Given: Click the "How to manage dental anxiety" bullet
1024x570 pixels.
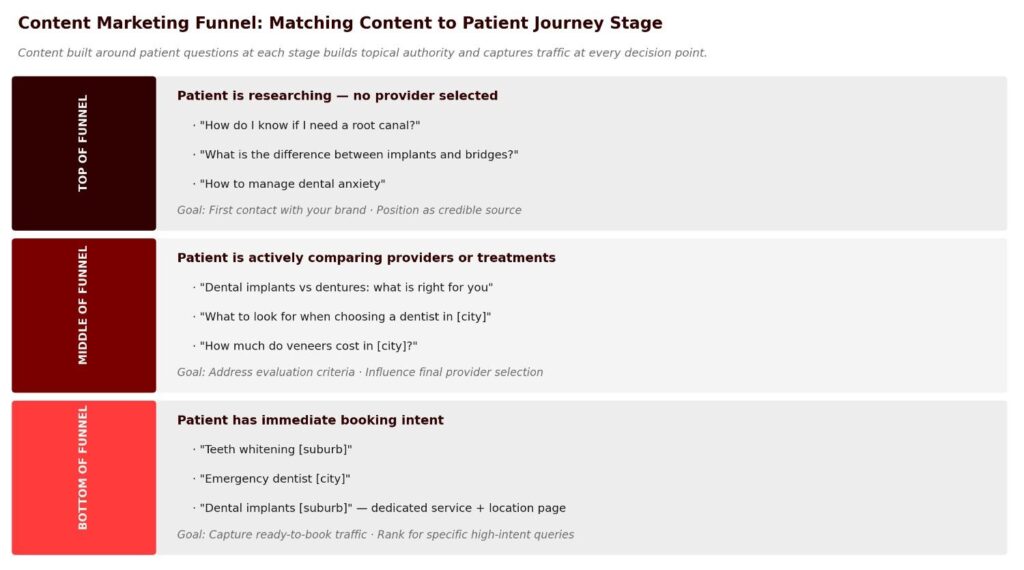Looking at the screenshot, I should [x=292, y=184].
